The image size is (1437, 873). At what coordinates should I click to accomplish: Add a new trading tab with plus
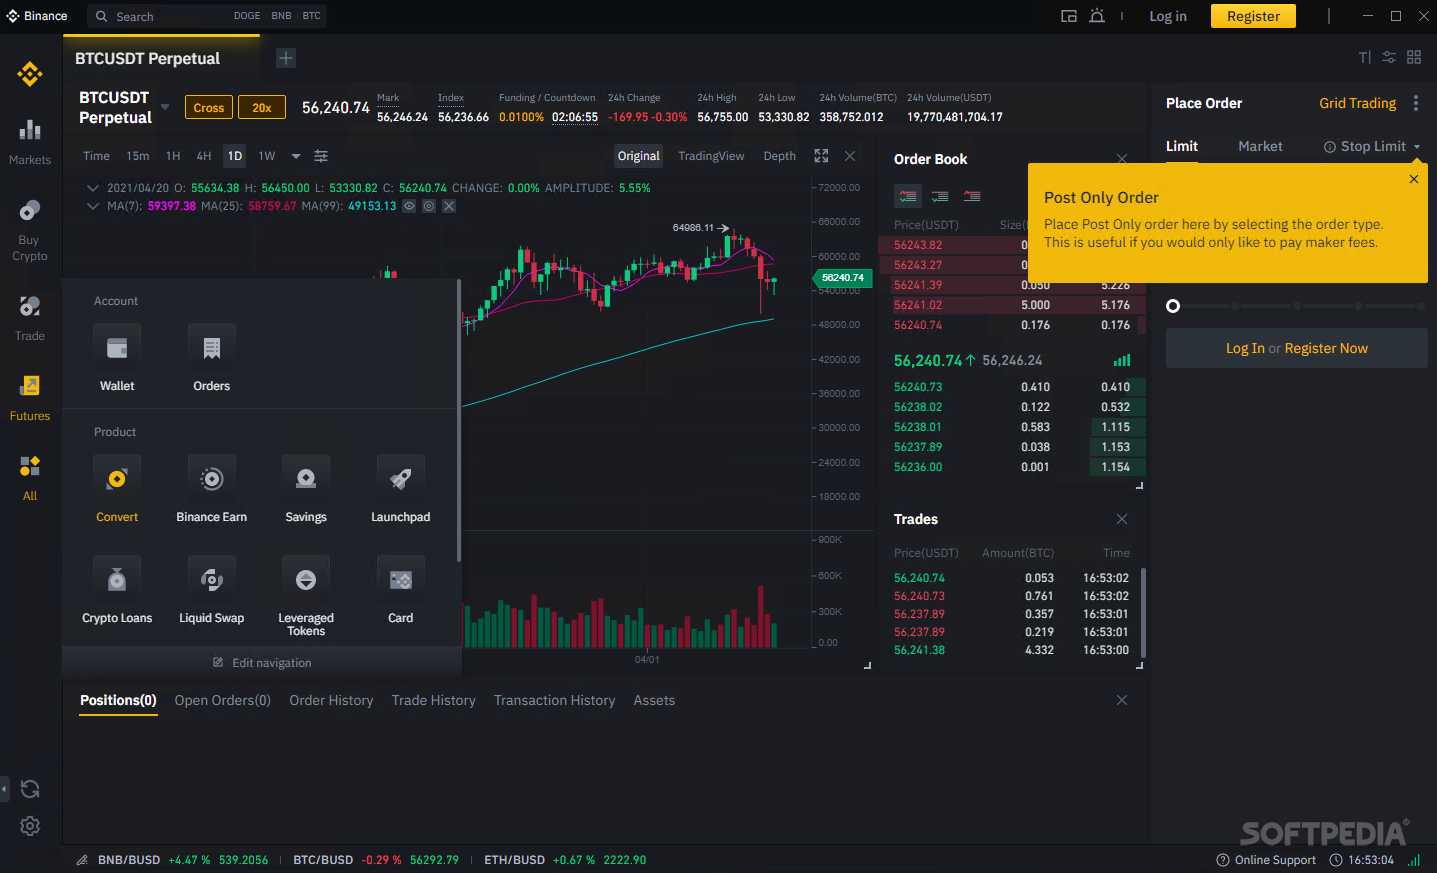click(286, 58)
